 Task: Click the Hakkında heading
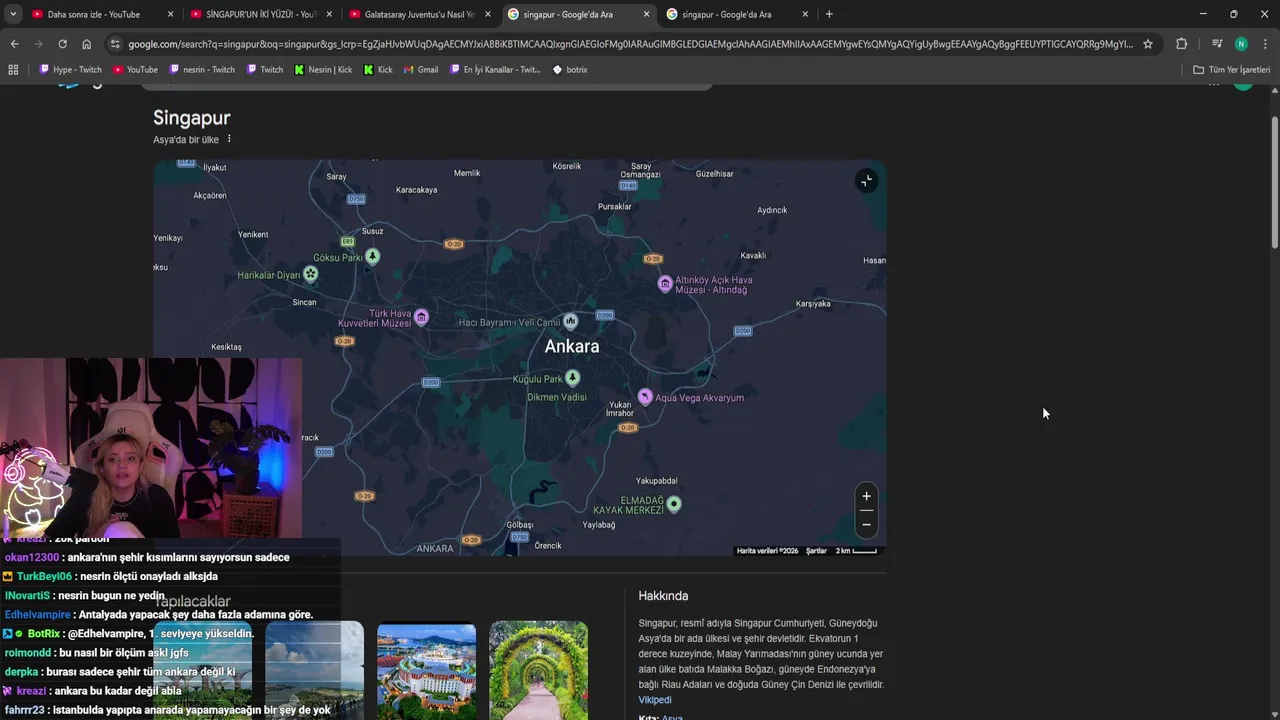pos(663,596)
